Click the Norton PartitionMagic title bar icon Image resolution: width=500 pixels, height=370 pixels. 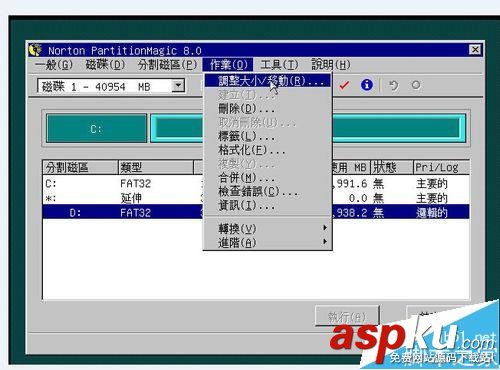click(x=35, y=50)
